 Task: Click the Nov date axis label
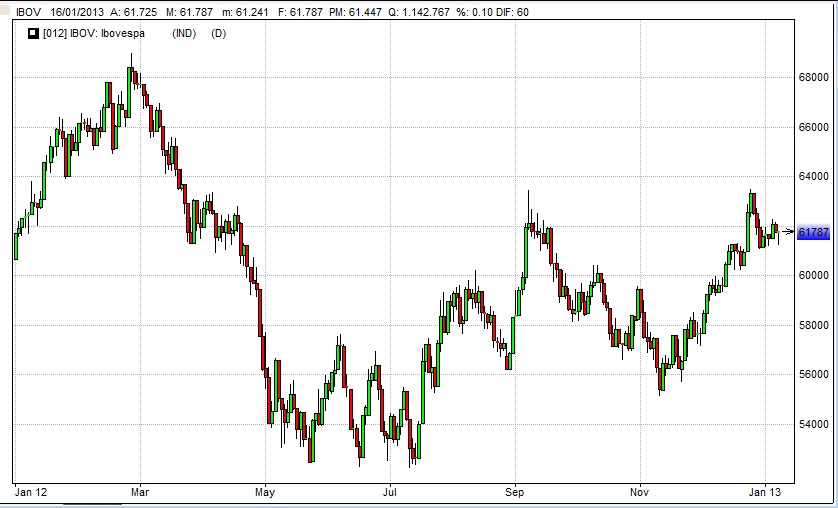640,492
